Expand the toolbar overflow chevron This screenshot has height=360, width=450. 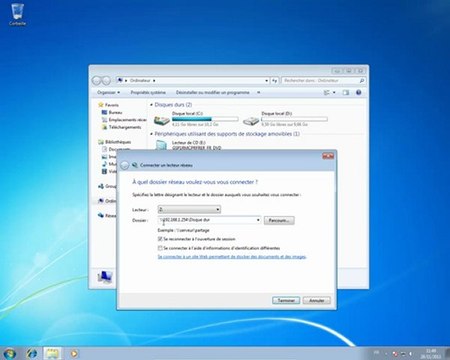point(259,92)
